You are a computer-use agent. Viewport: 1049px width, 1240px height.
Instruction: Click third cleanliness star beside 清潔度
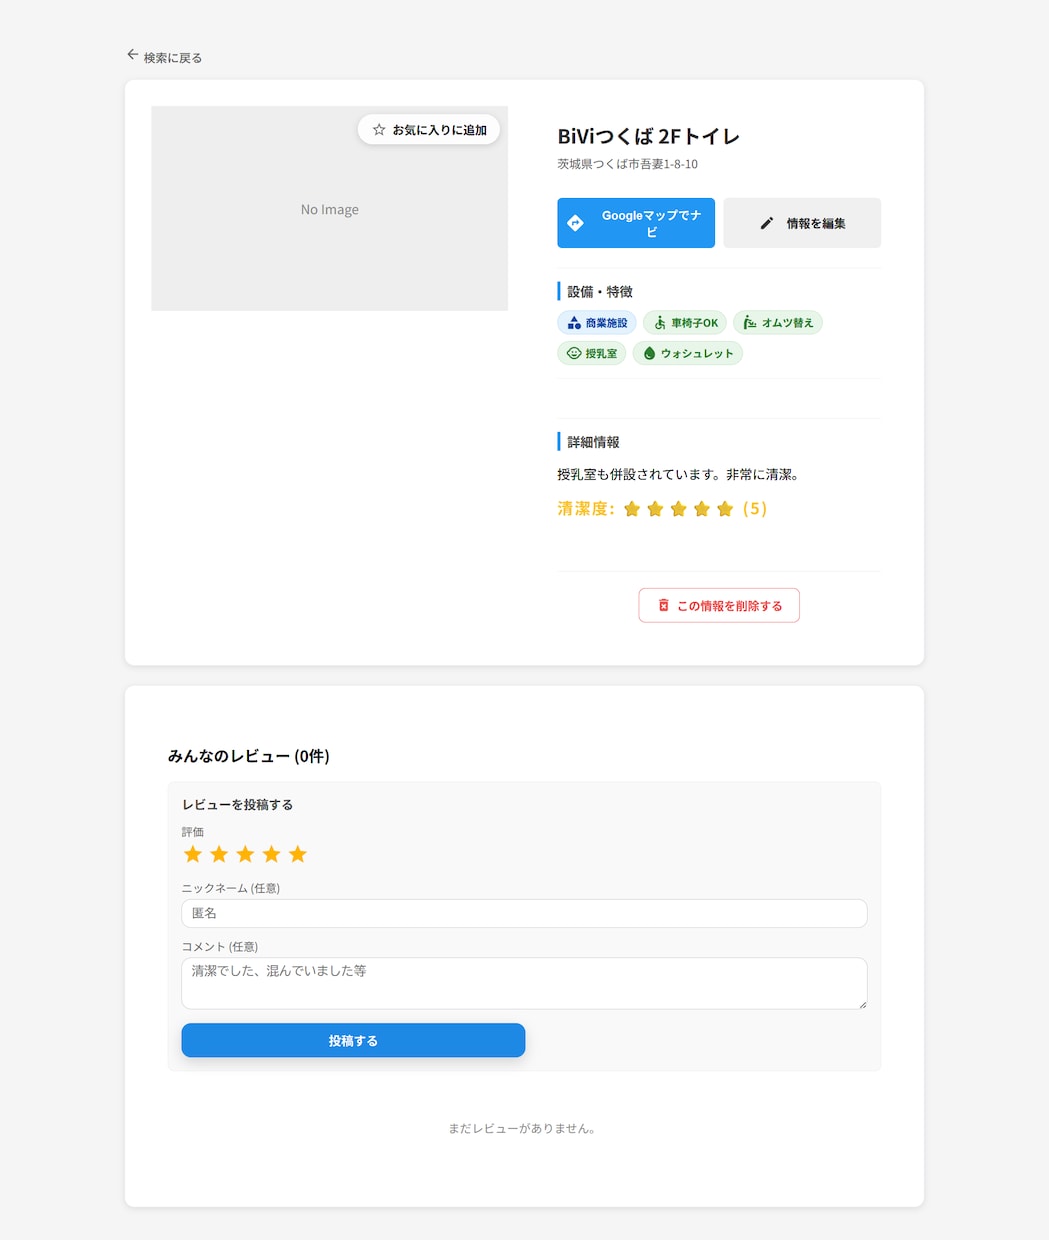pyautogui.click(x=679, y=509)
